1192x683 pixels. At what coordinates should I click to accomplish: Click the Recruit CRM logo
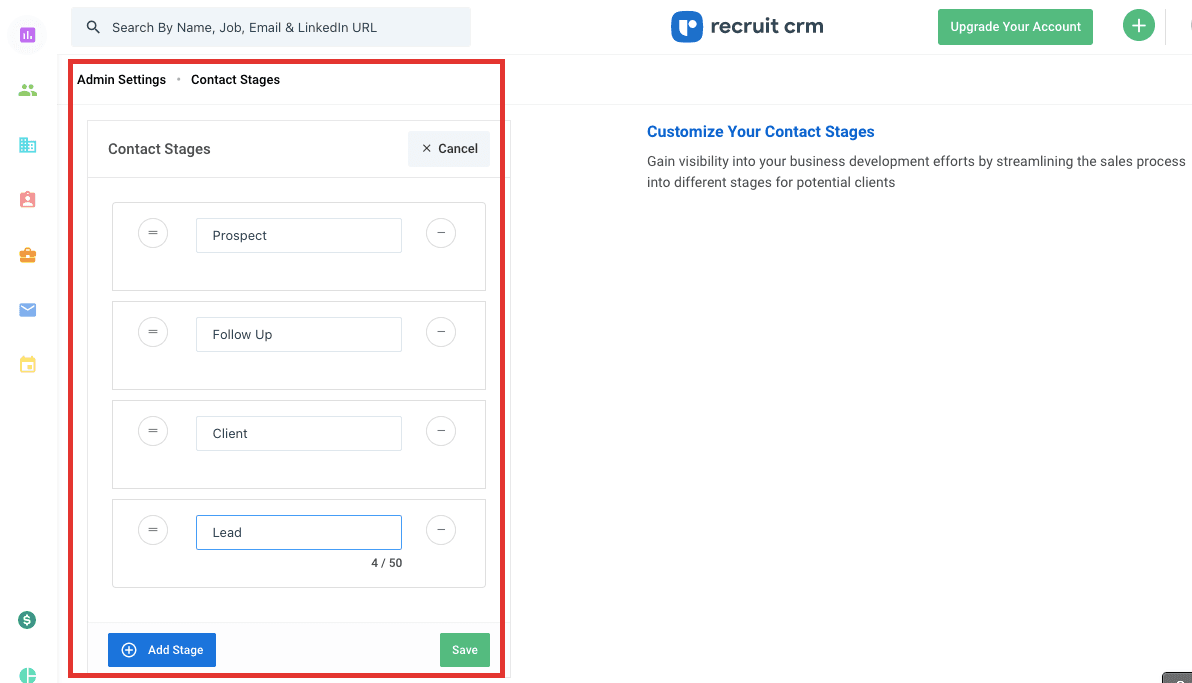tap(746, 26)
